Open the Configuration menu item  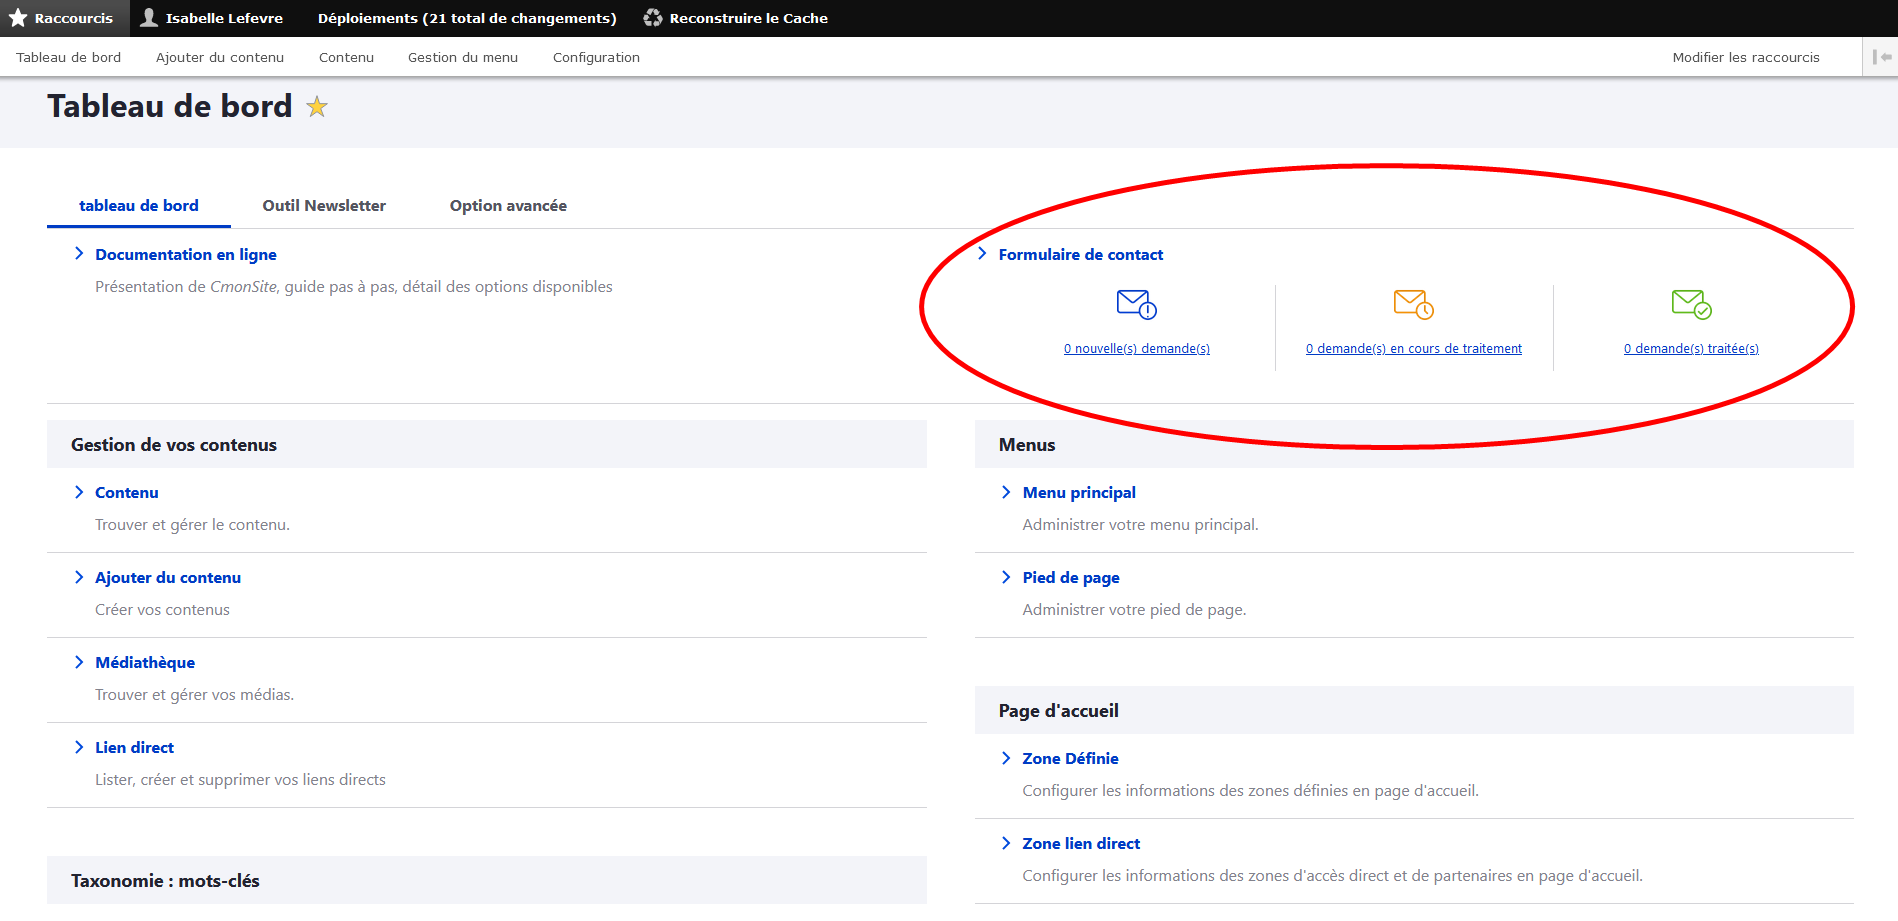pyautogui.click(x=596, y=58)
